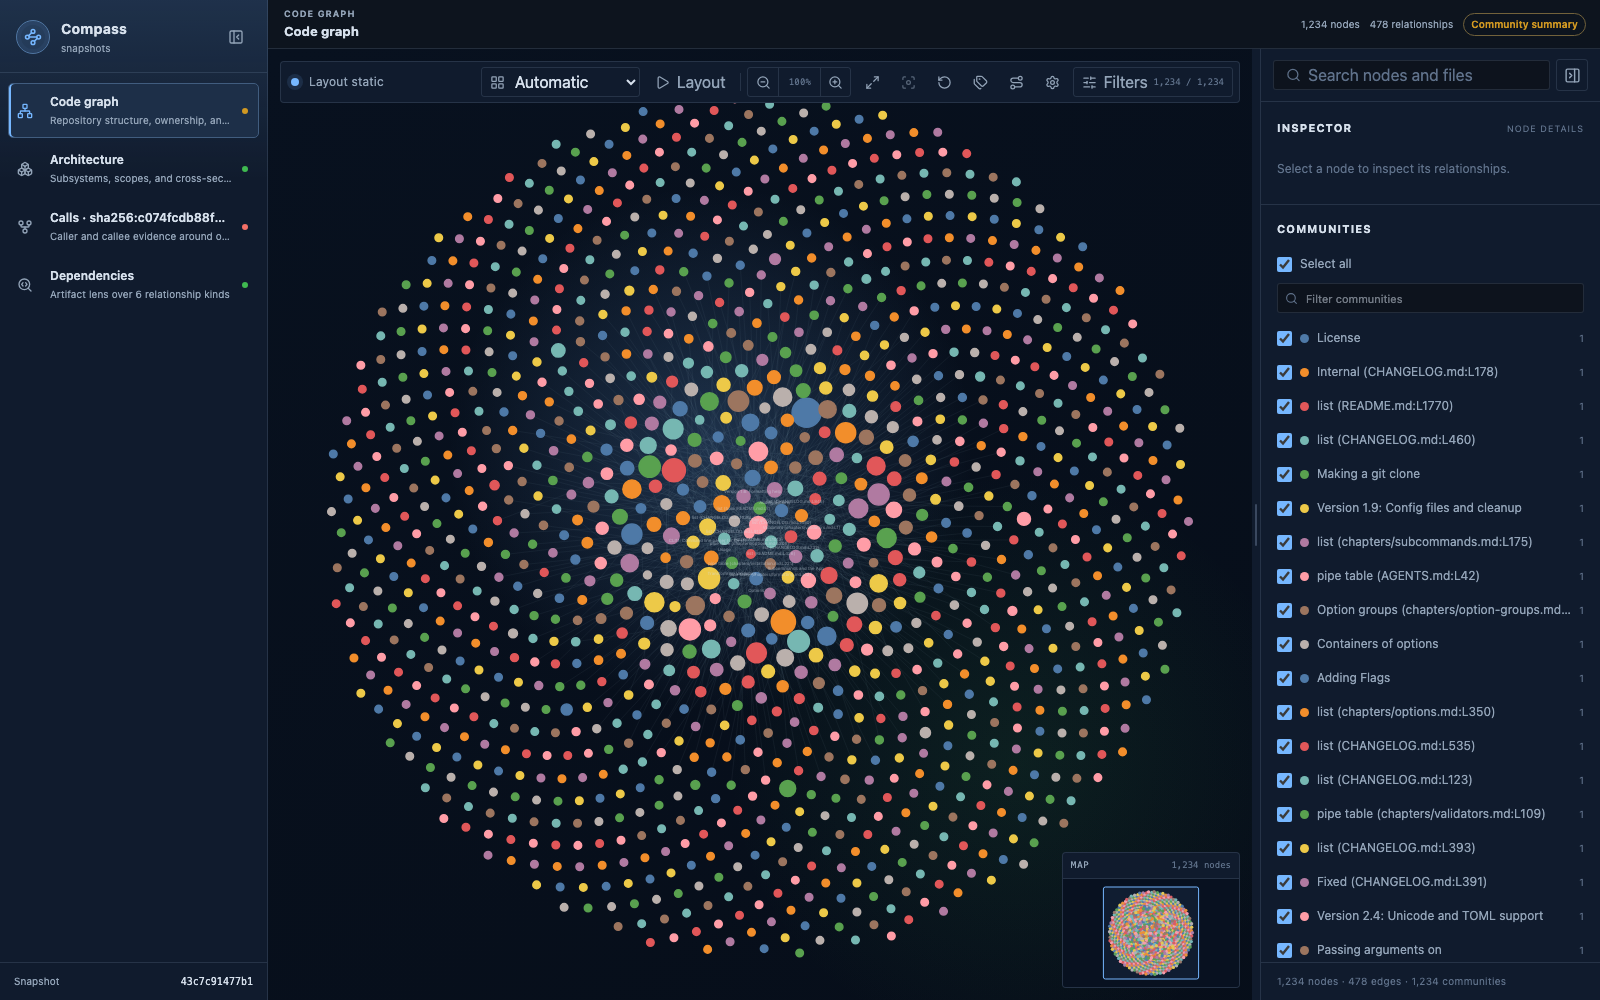Select 'Fixed (CHANGELOG.md:L391)' community row
Viewport: 1600px width, 1000px height.
tap(1430, 882)
